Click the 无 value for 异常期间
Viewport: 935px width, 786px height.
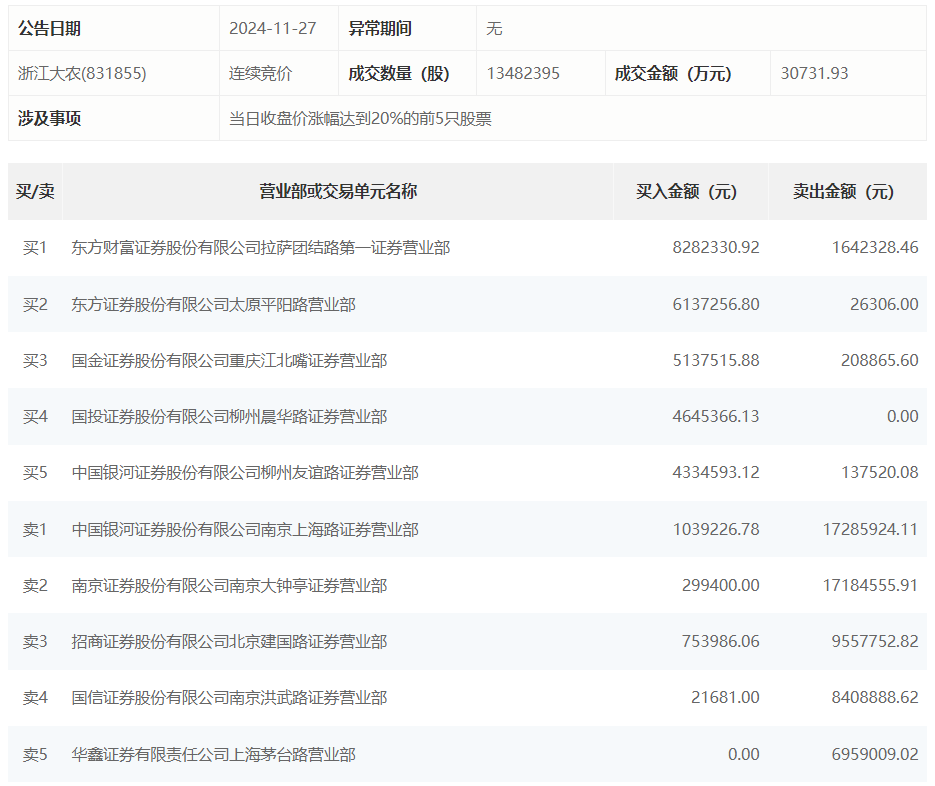pyautogui.click(x=494, y=29)
